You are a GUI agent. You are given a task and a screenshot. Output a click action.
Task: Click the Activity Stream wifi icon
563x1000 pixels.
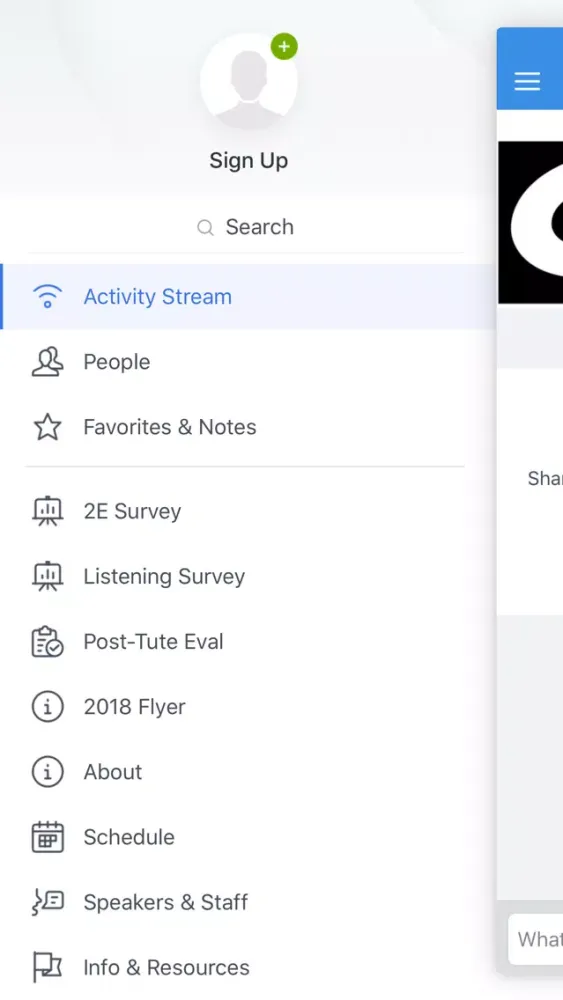tap(47, 297)
